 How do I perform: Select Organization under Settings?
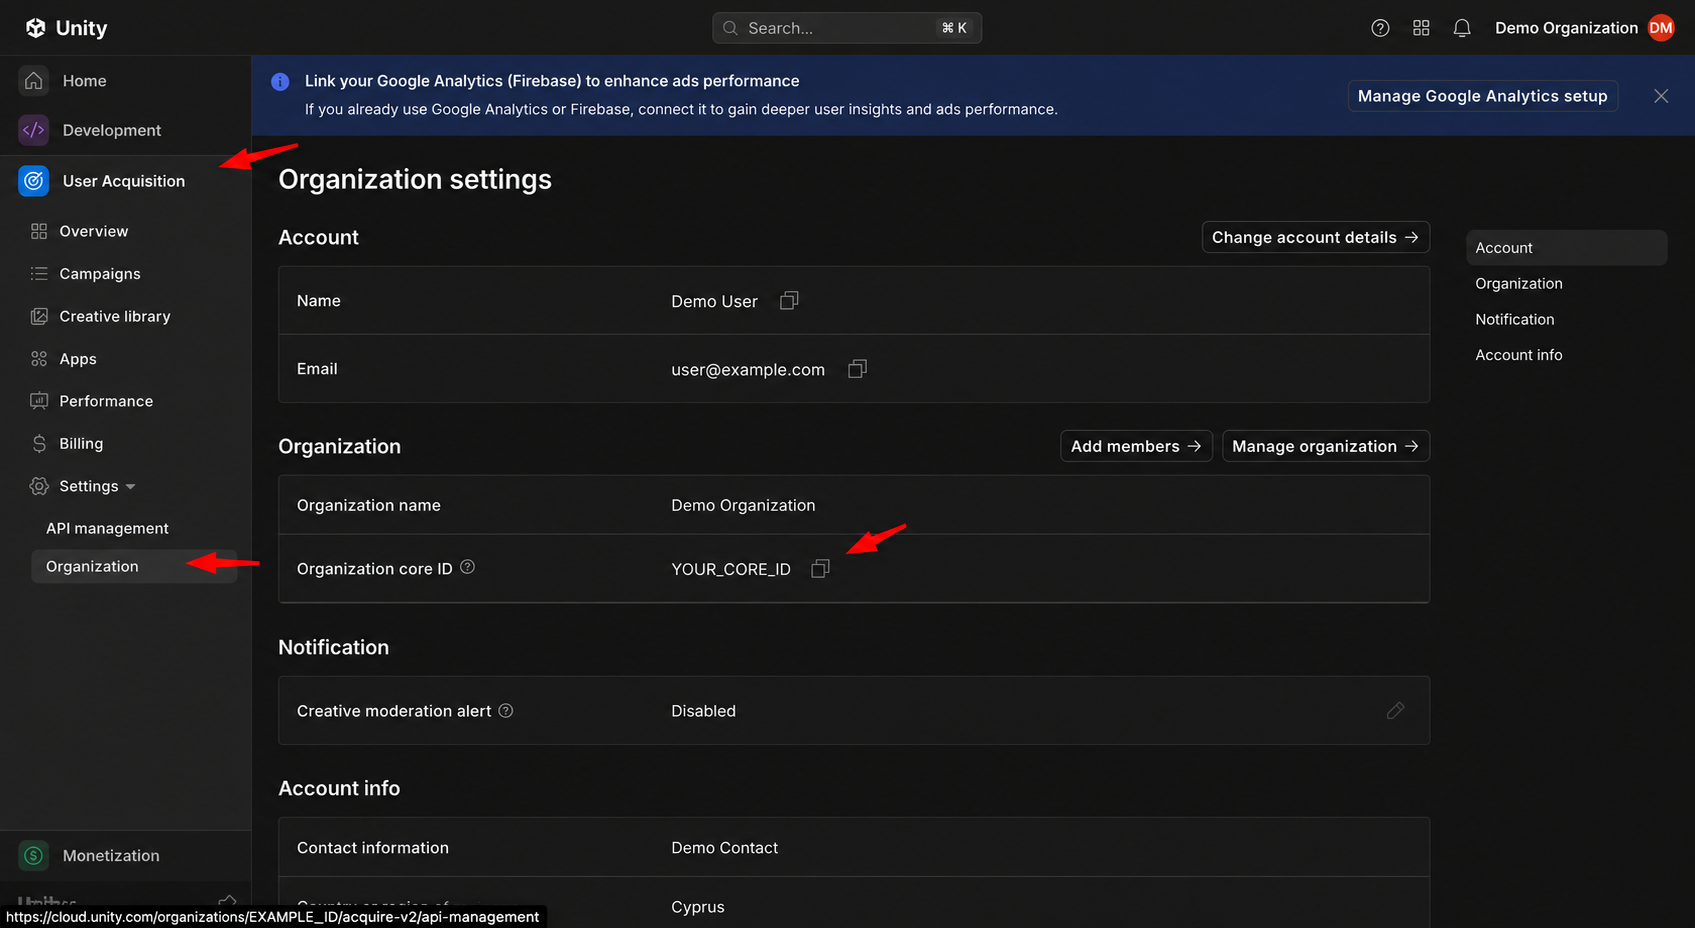[x=134, y=566]
